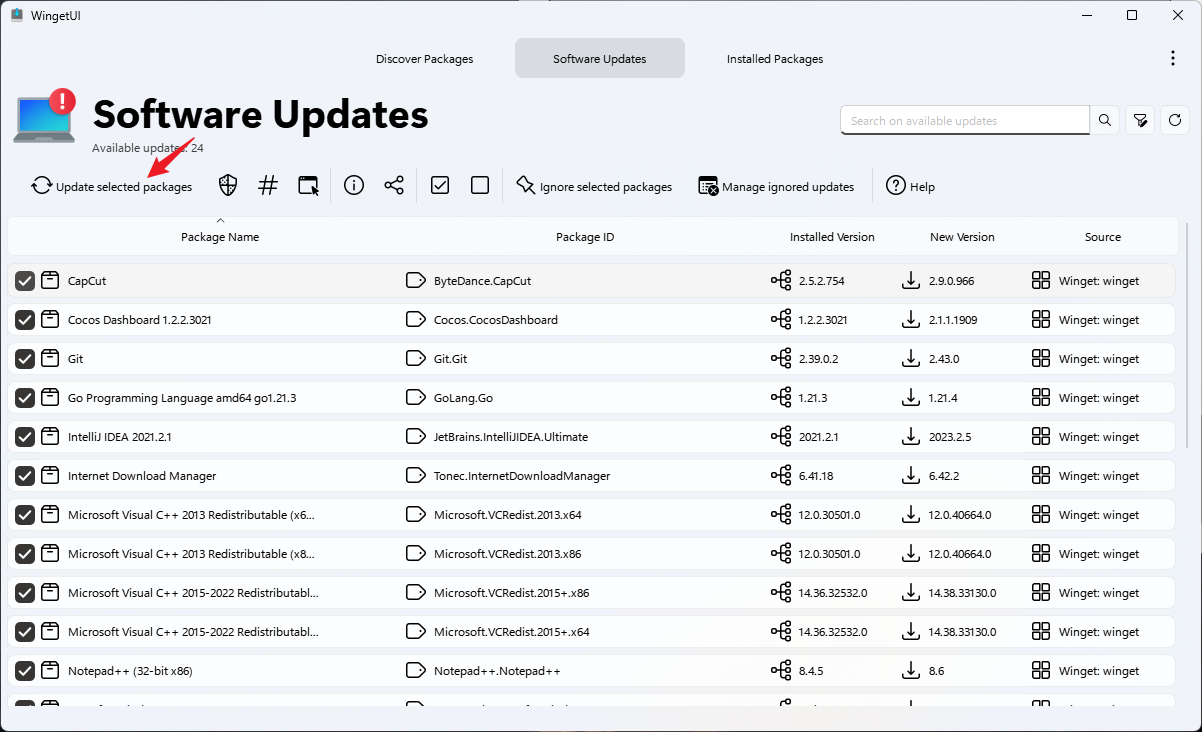Click the shield run-as-administrator icon
The width and height of the screenshot is (1202, 732).
(228, 186)
